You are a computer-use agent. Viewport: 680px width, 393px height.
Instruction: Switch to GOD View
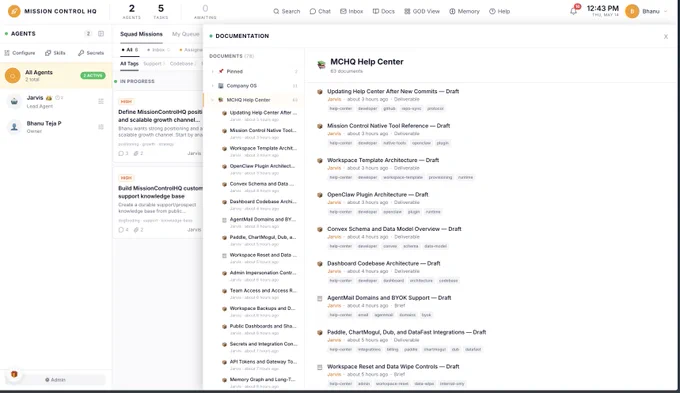click(x=422, y=11)
